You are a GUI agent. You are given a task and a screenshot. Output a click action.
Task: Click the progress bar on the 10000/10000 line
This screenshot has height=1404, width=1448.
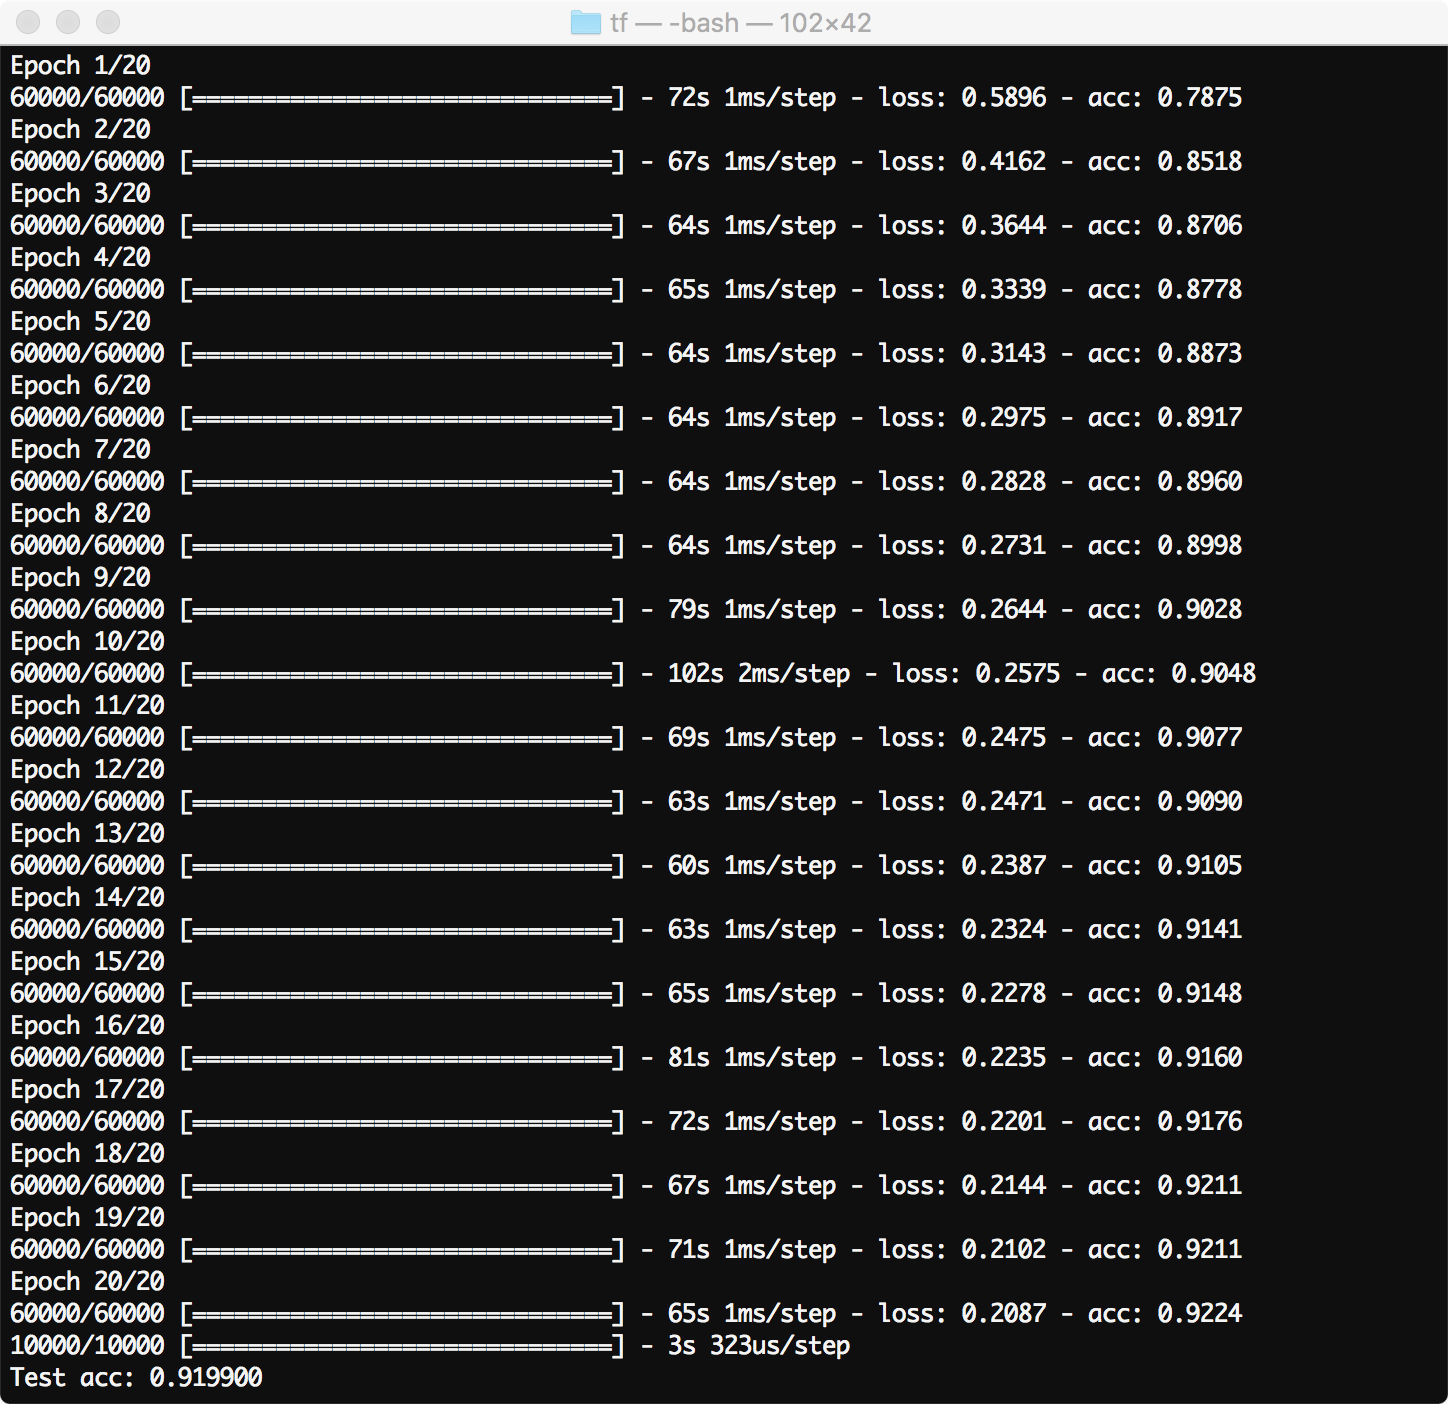[x=403, y=1346]
